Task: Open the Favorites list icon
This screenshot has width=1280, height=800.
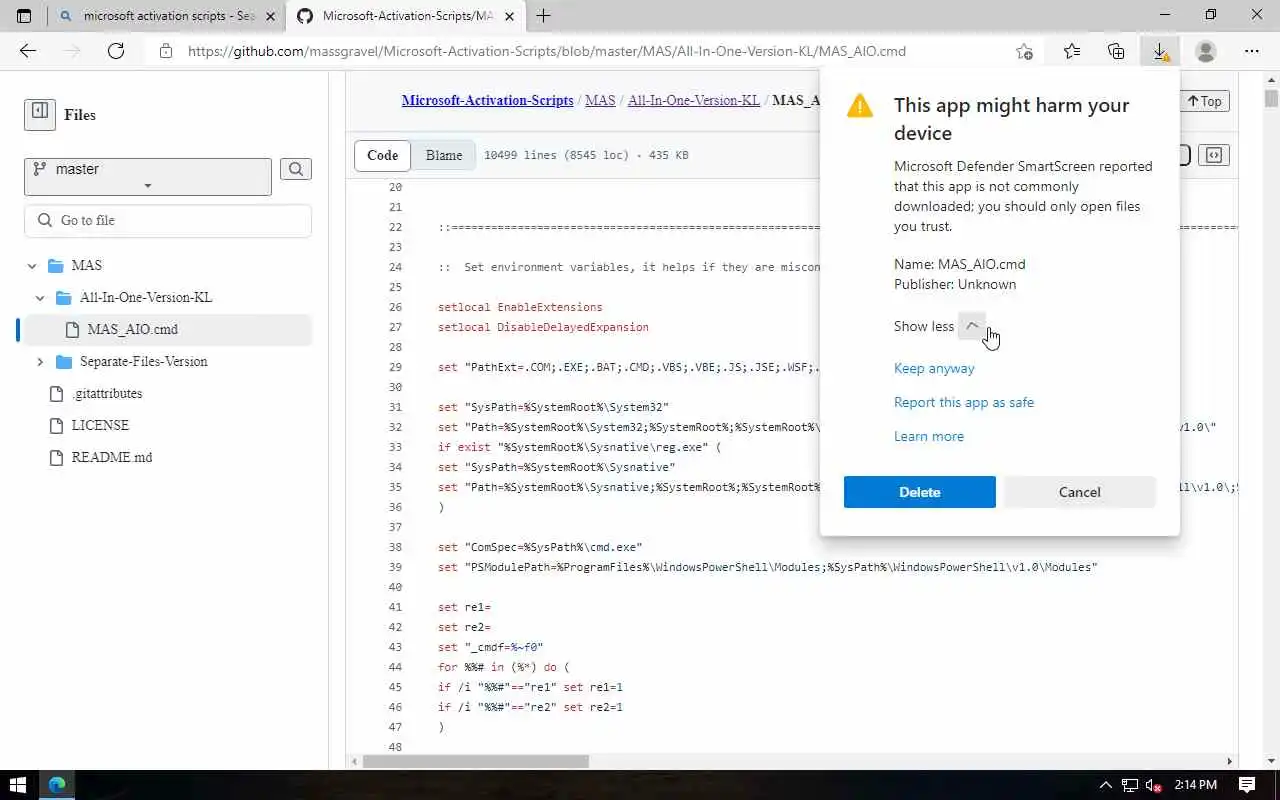Action: coord(1072,51)
